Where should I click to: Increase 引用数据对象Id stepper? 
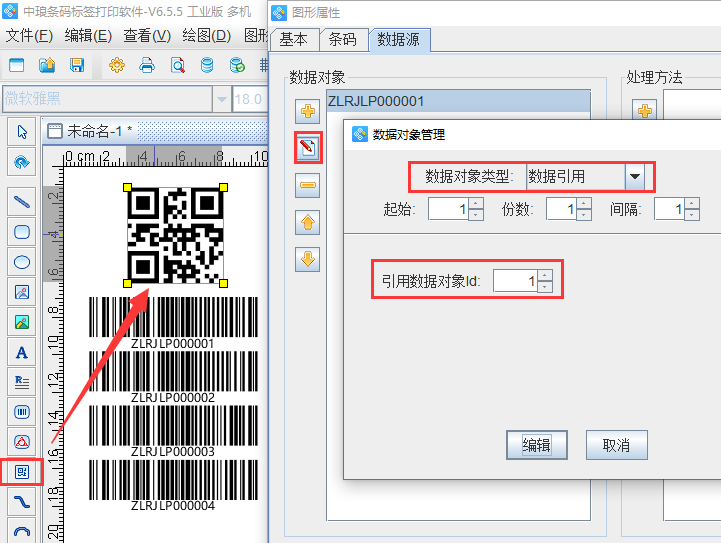tap(545, 275)
